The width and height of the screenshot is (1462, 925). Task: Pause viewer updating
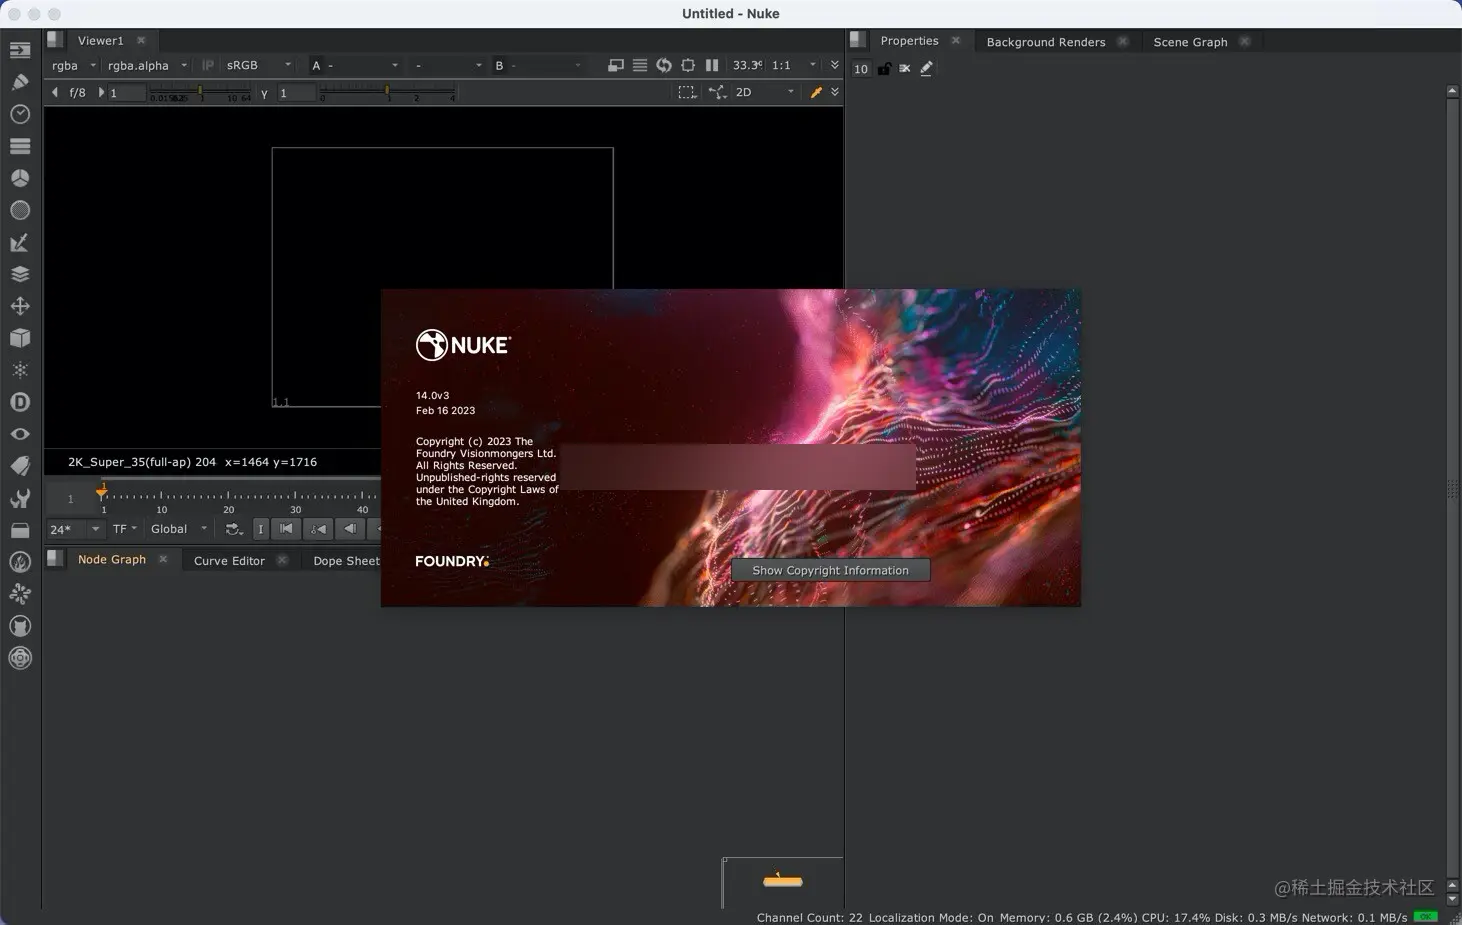click(712, 65)
